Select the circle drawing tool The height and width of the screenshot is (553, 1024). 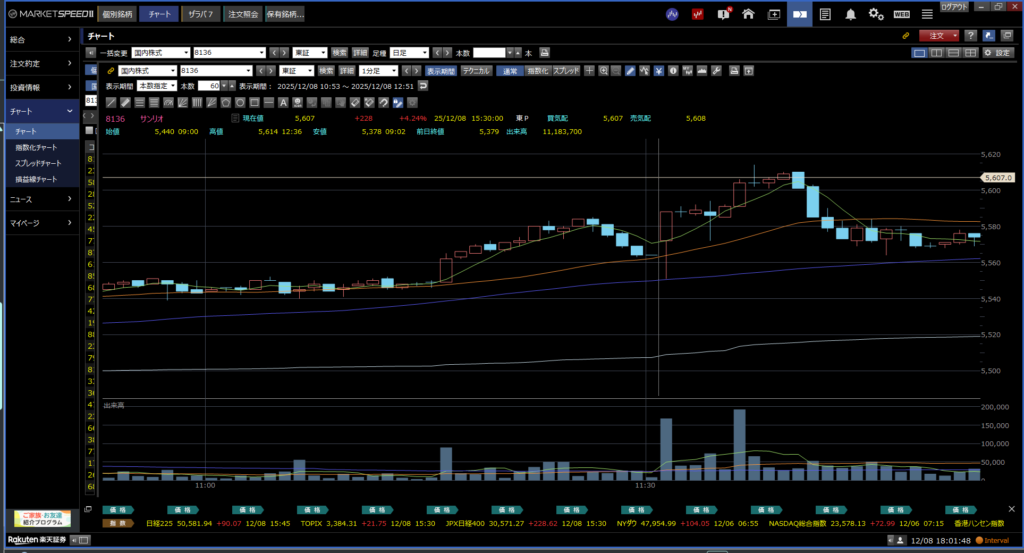click(x=241, y=102)
